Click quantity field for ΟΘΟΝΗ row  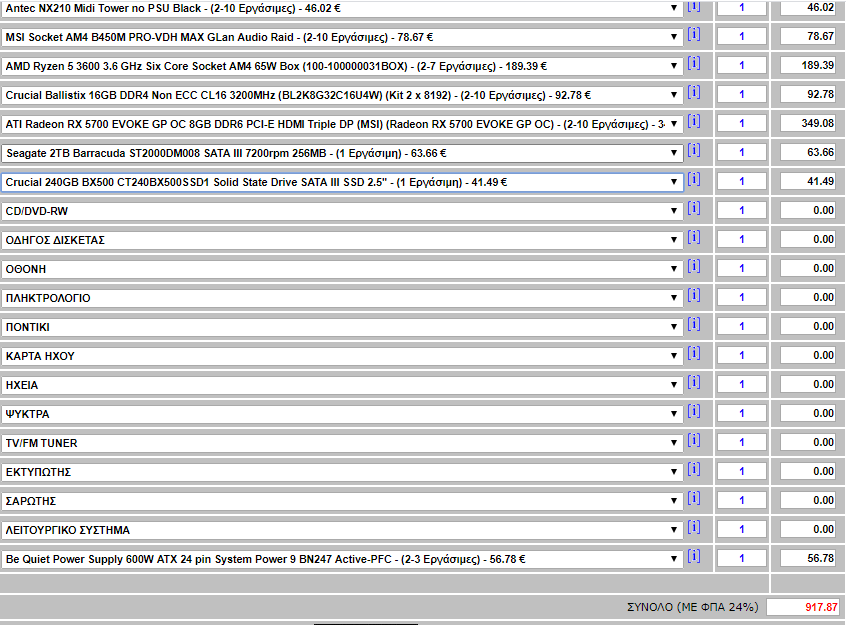[x=742, y=268]
